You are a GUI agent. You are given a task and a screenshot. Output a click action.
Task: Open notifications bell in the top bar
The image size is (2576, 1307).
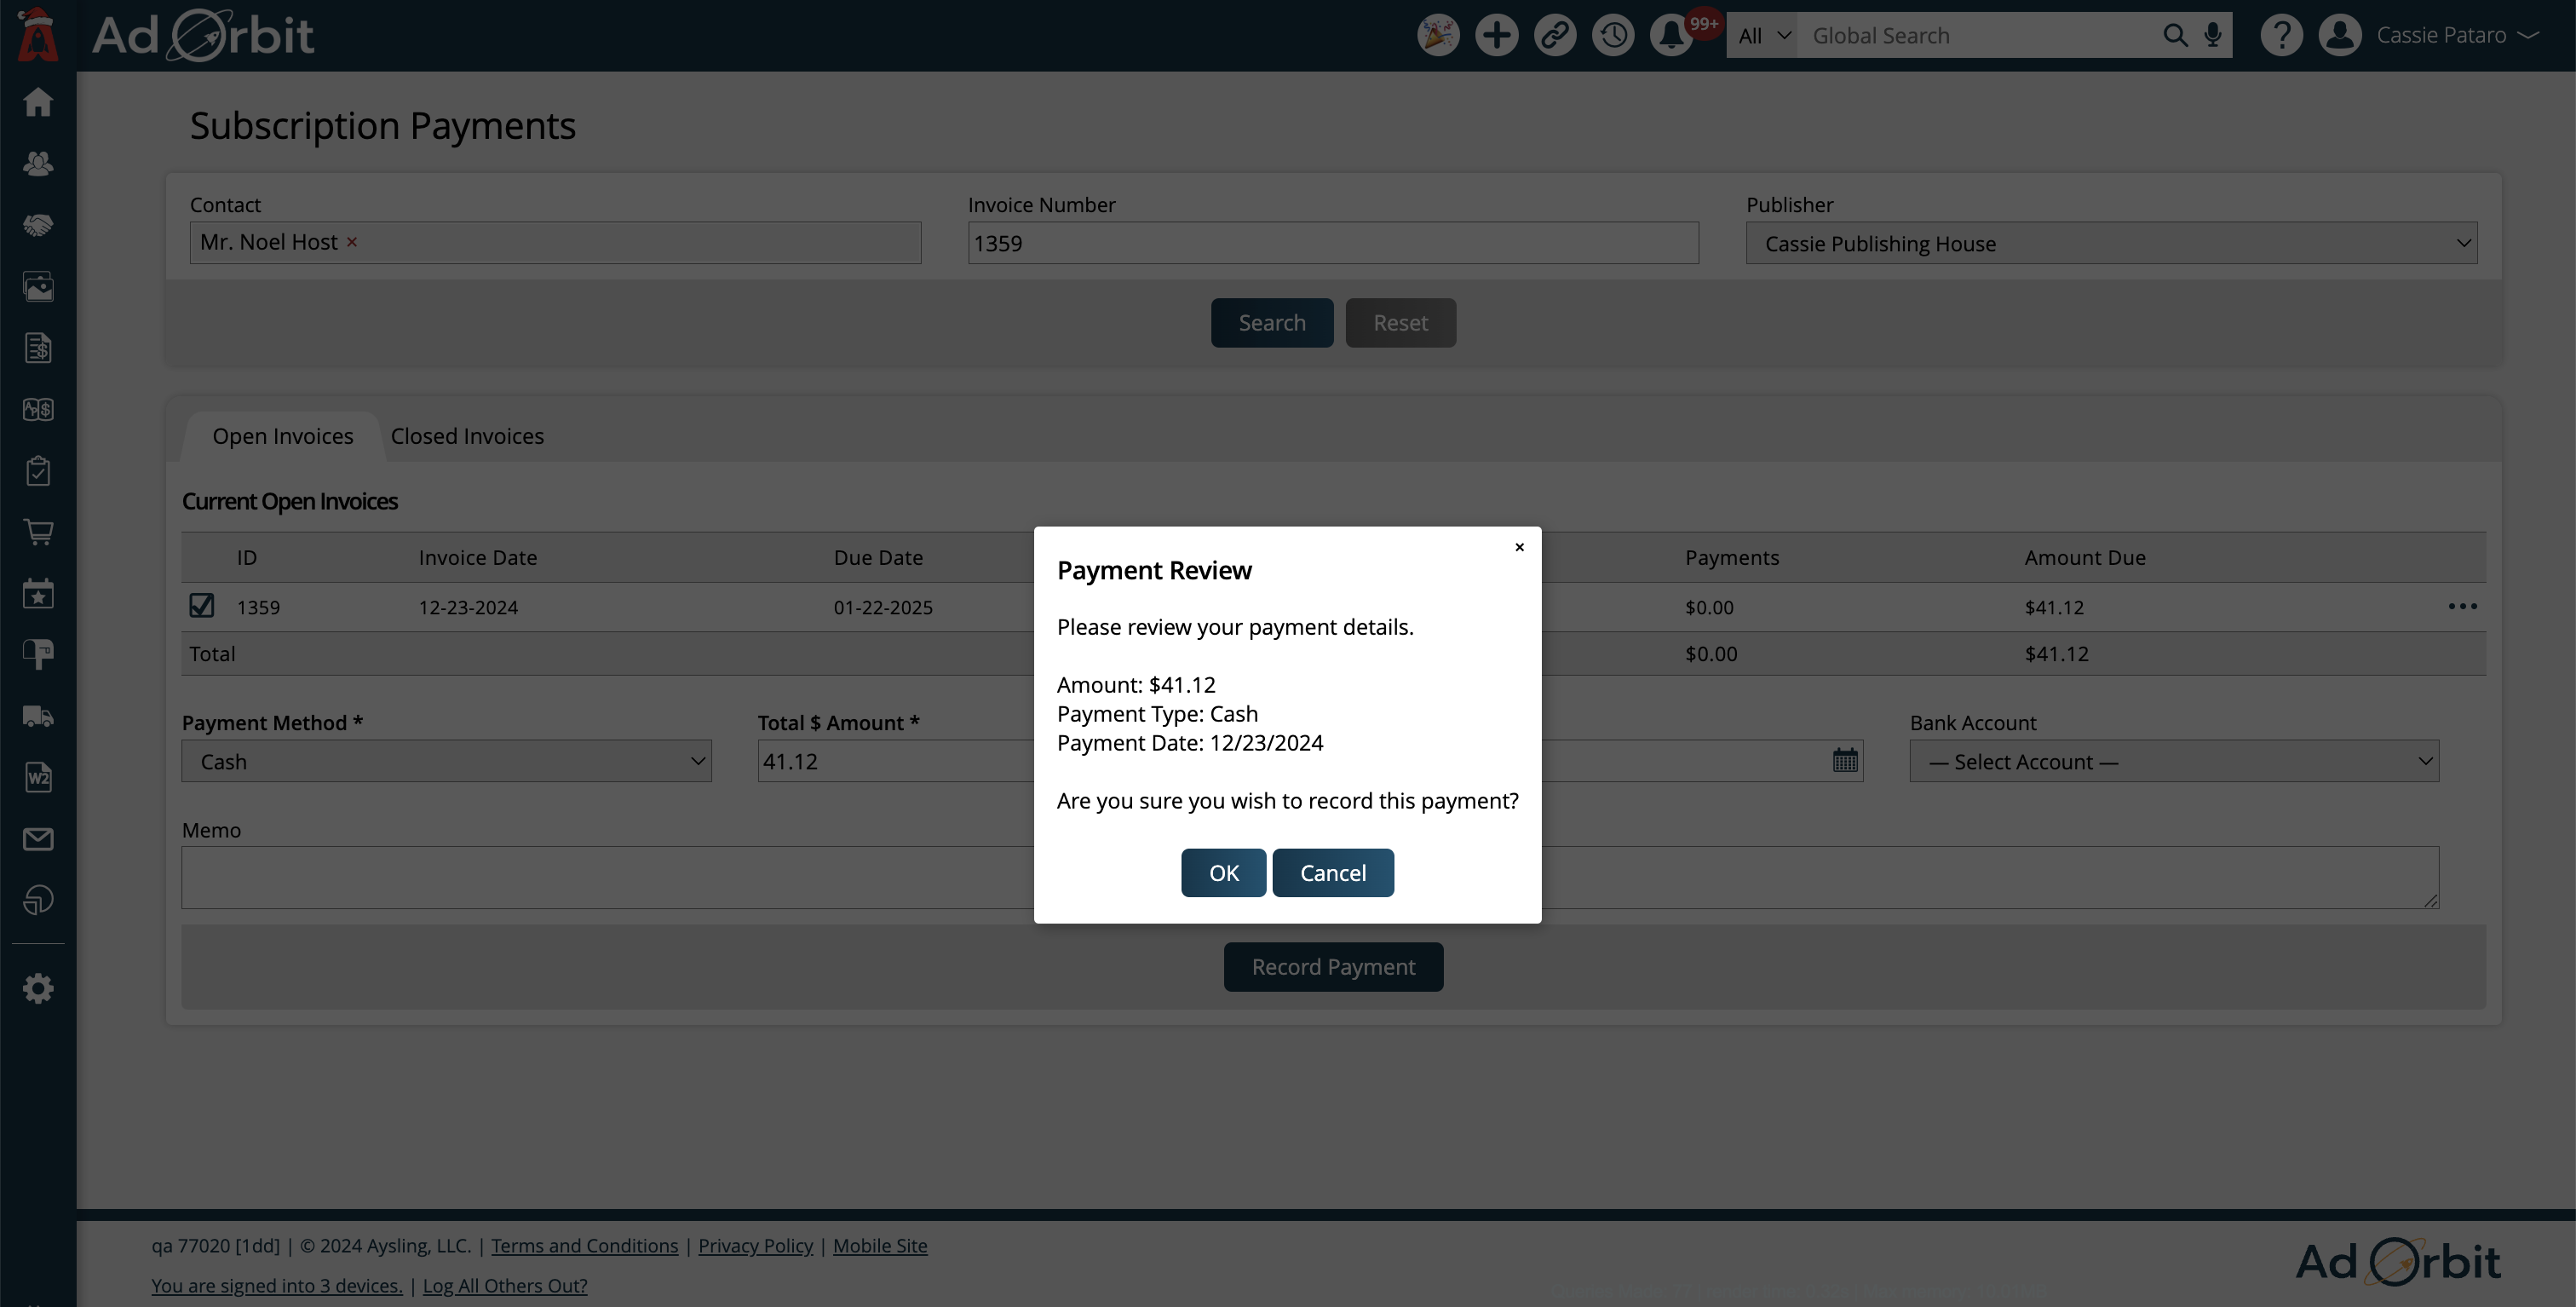coord(1670,34)
